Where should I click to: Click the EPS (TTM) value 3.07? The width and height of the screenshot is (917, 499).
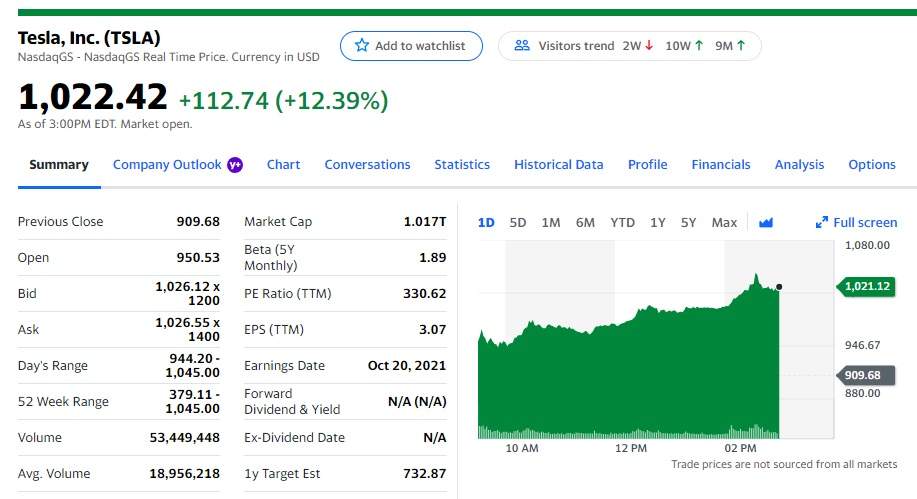(x=433, y=329)
